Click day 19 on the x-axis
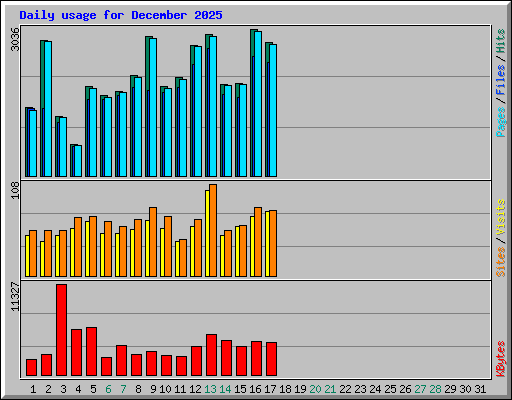The width and height of the screenshot is (512, 400). click(300, 389)
